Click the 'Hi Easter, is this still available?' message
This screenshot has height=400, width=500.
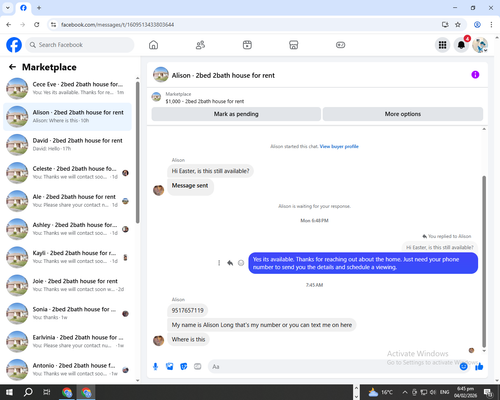(210, 171)
